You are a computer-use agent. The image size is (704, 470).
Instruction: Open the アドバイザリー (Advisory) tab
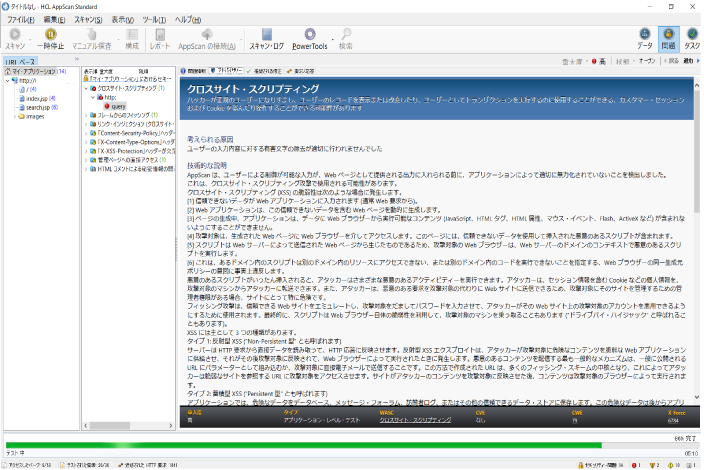226,71
